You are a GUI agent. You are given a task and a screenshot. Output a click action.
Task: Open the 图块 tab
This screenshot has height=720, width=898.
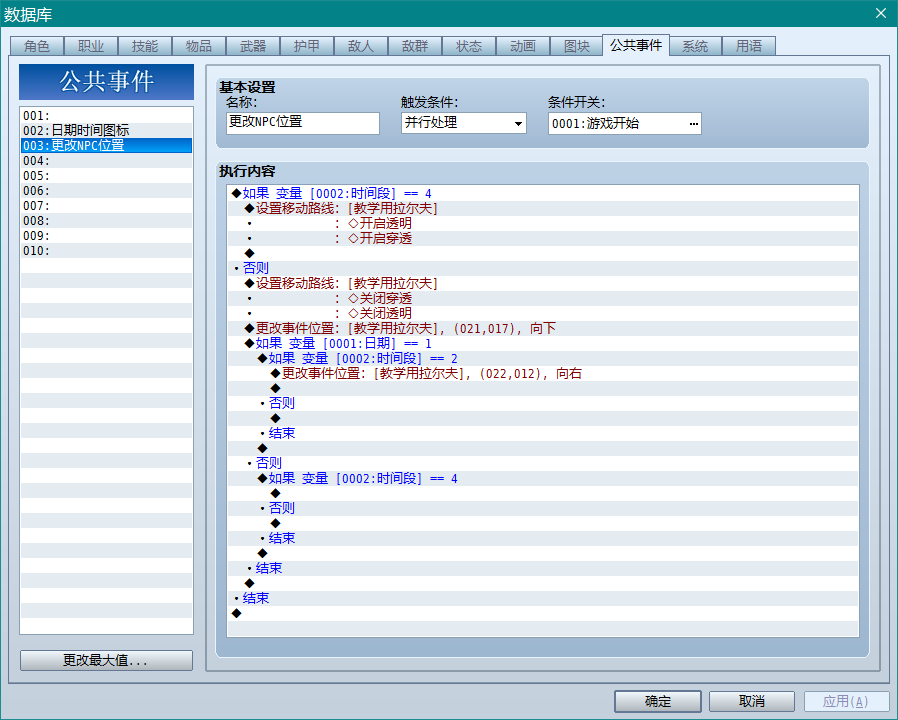(576, 46)
